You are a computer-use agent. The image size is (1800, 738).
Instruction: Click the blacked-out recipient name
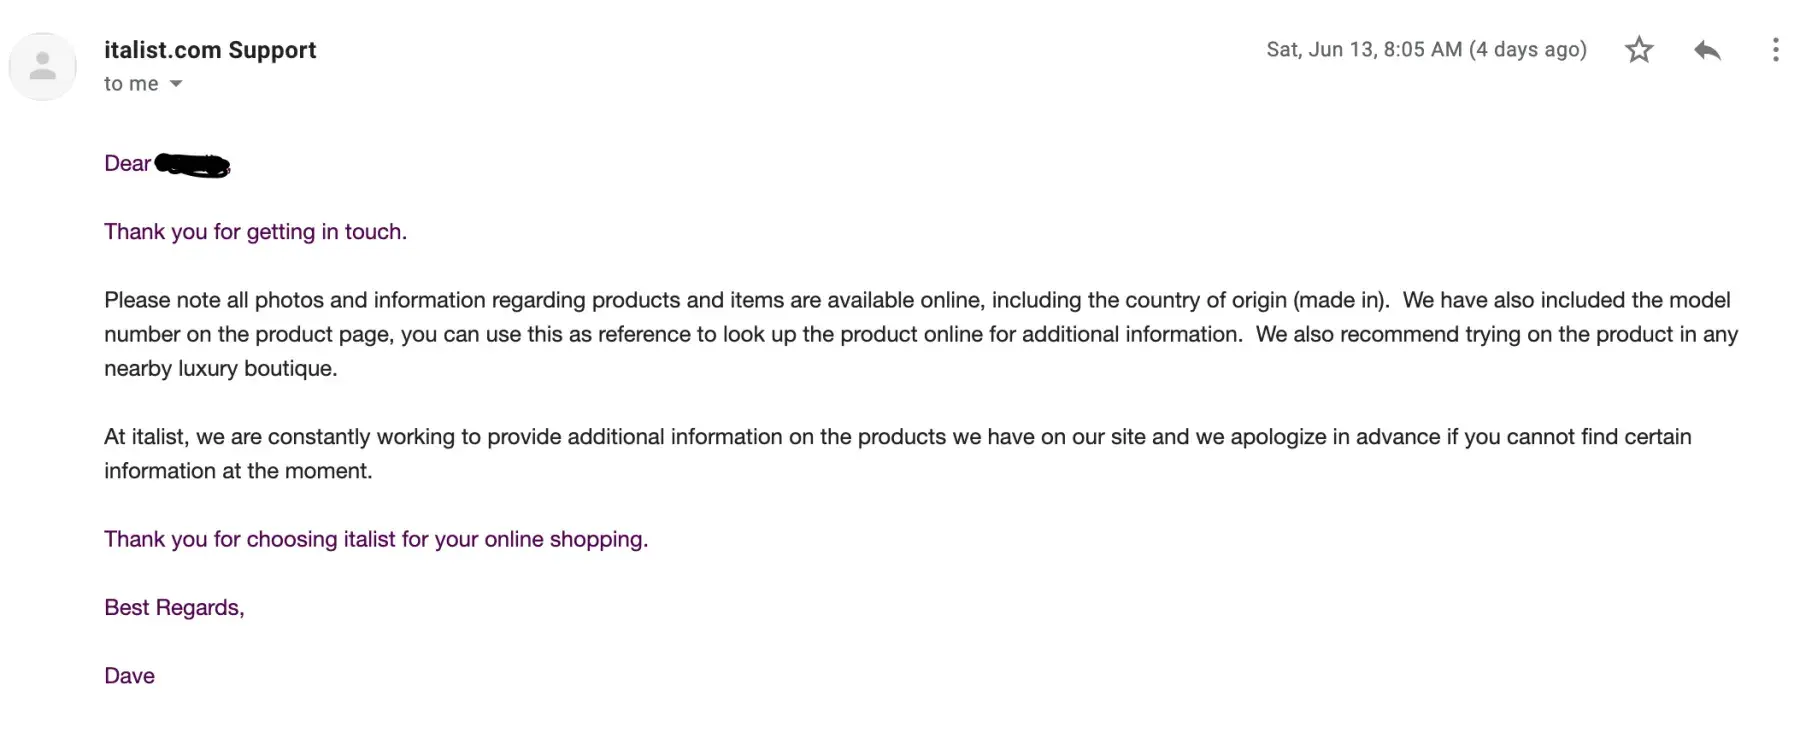point(193,165)
